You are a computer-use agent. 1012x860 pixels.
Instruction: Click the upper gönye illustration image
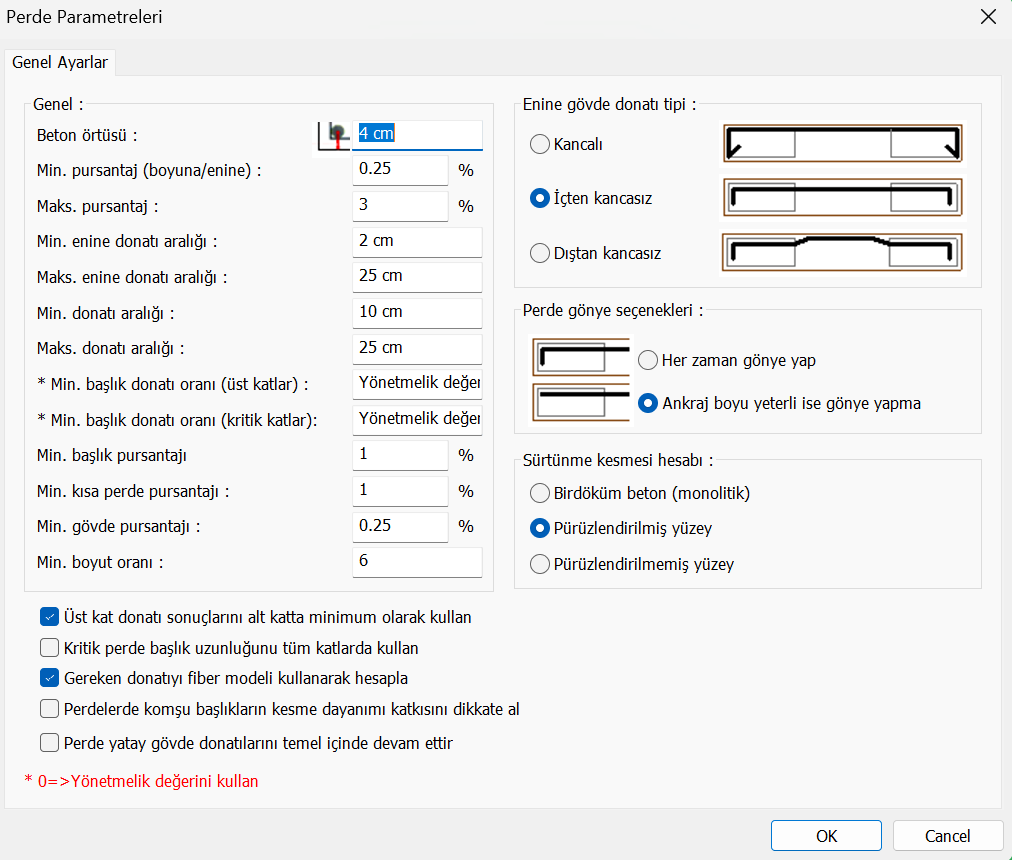coord(581,356)
